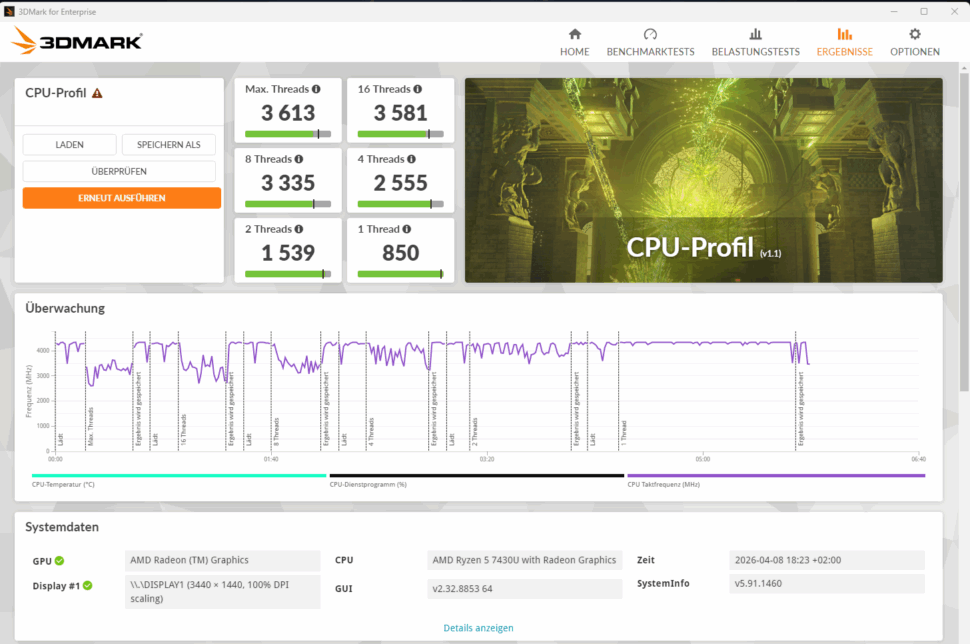The width and height of the screenshot is (970, 644).
Task: Click the 16 Threads marker in the chart
Action: tap(183, 430)
